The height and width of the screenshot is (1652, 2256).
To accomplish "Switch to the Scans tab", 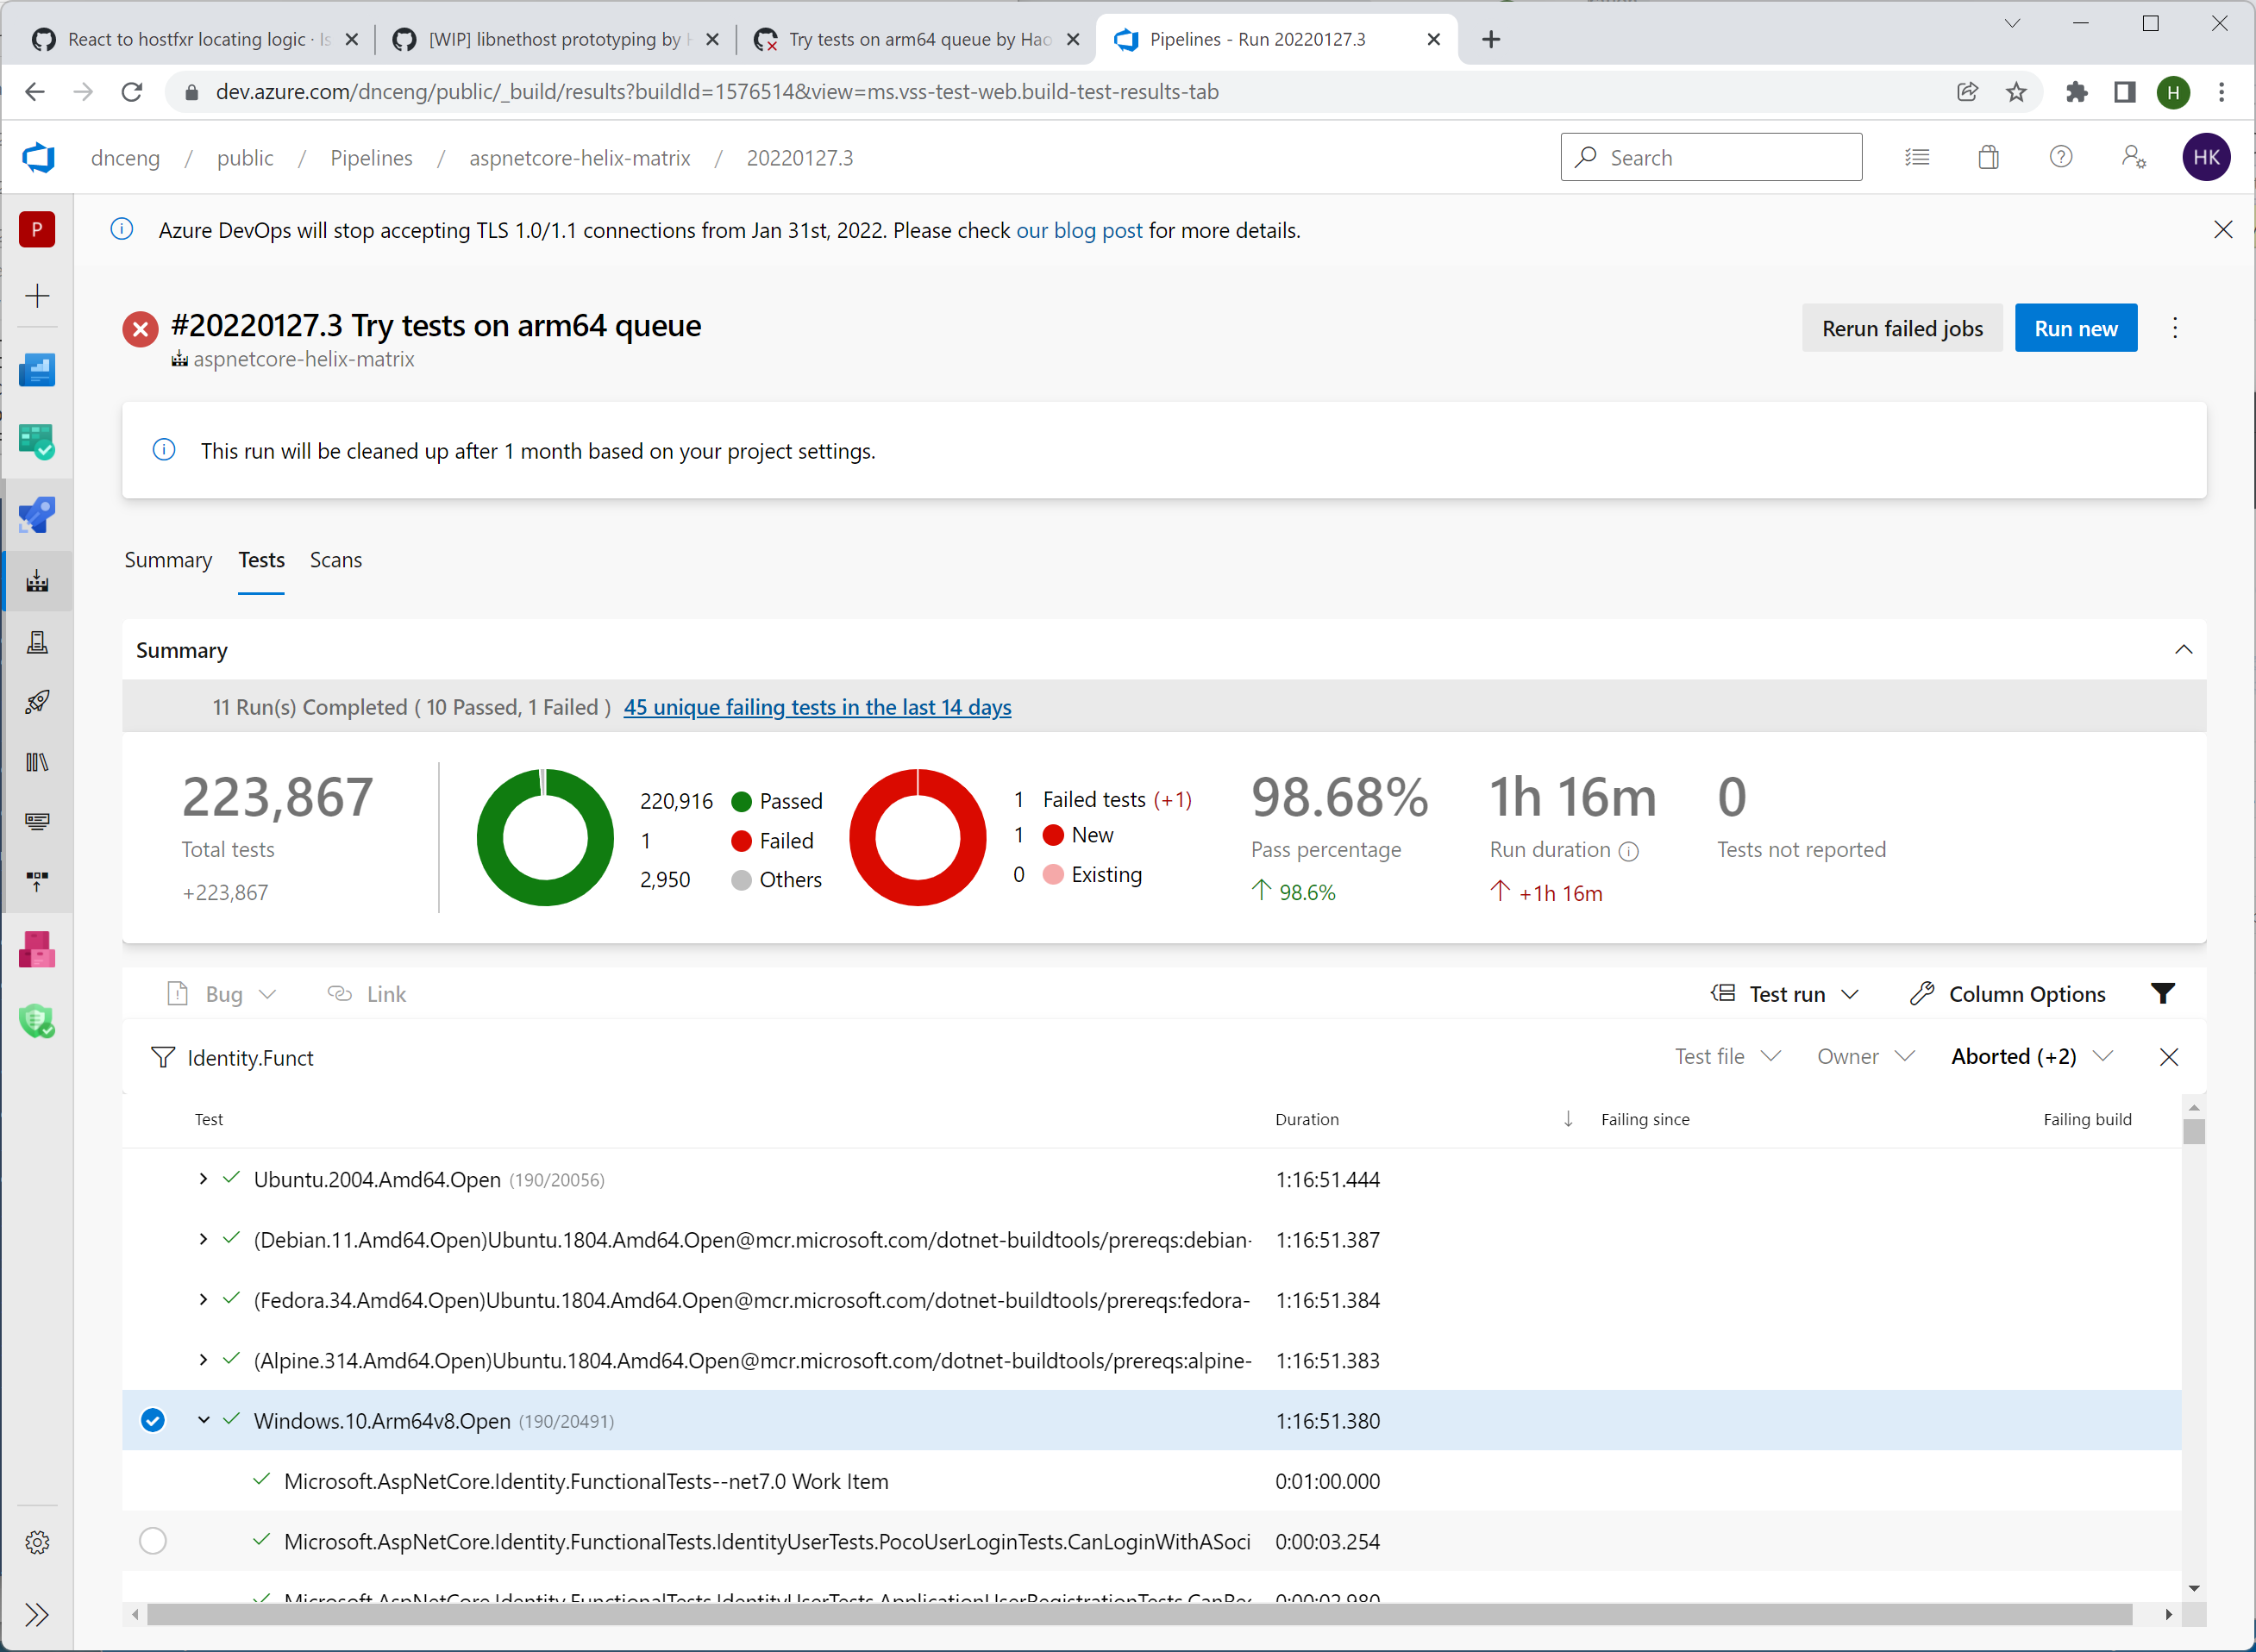I will click(335, 560).
